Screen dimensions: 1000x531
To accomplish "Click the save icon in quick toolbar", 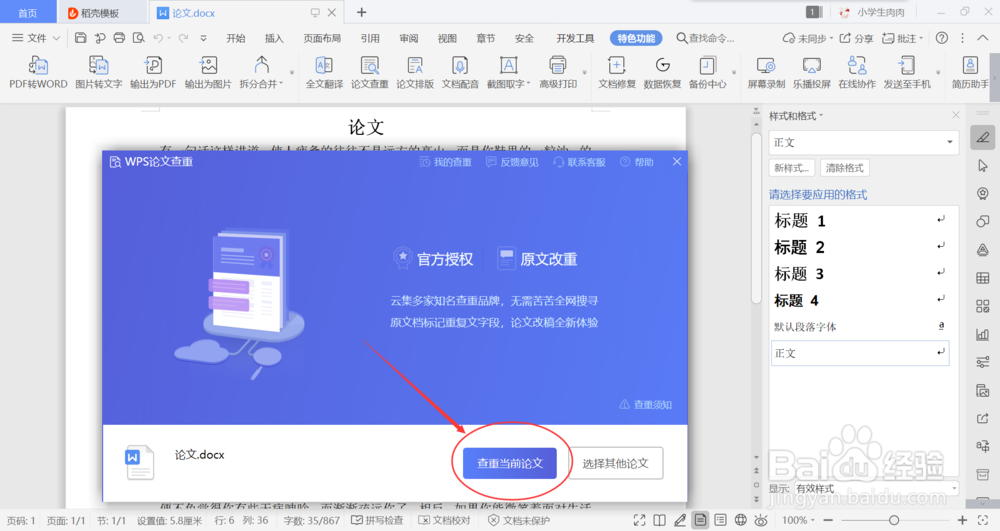I will pyautogui.click(x=80, y=38).
